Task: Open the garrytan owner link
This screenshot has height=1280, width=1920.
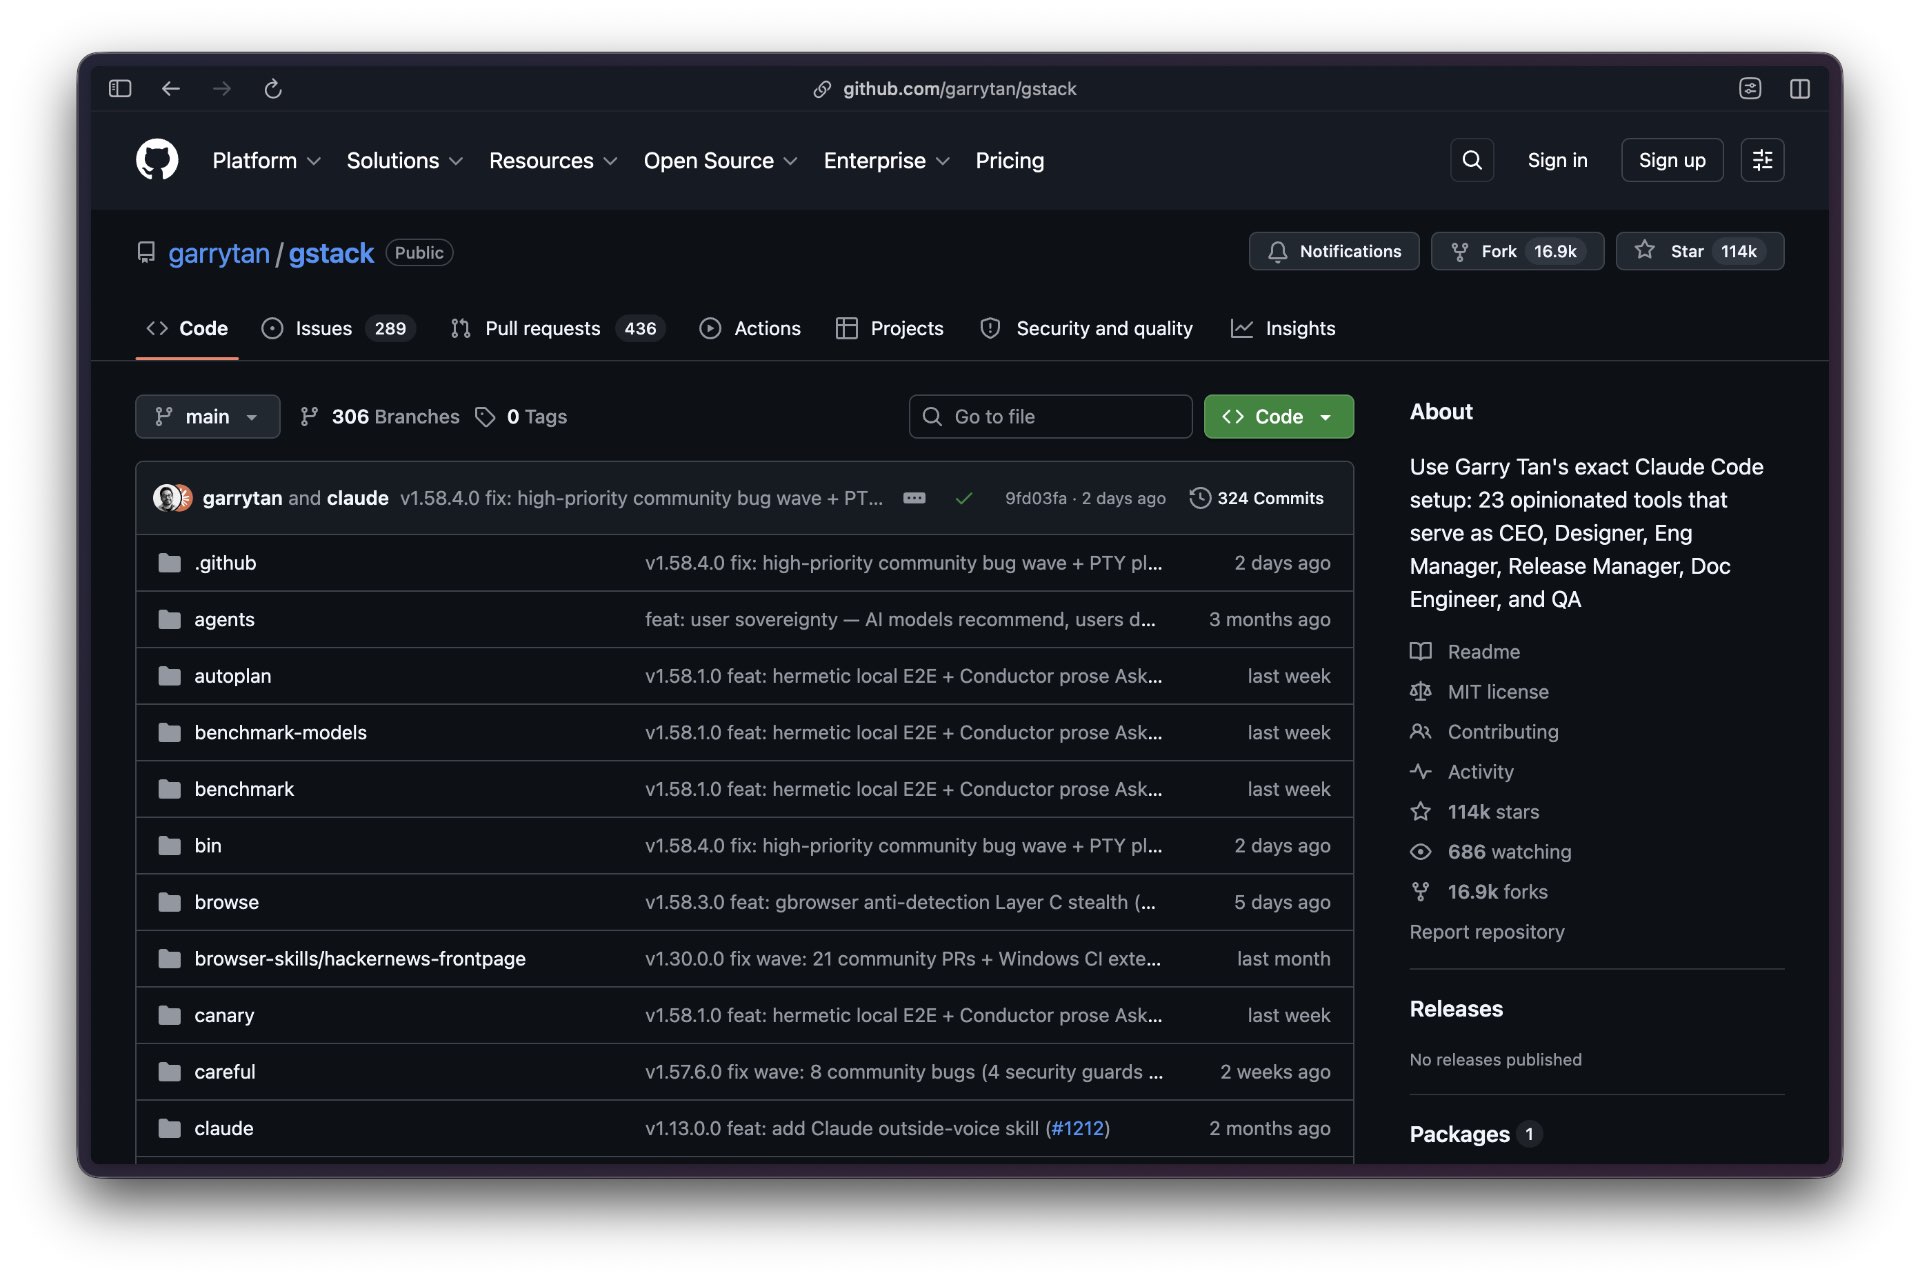Action: [219, 253]
